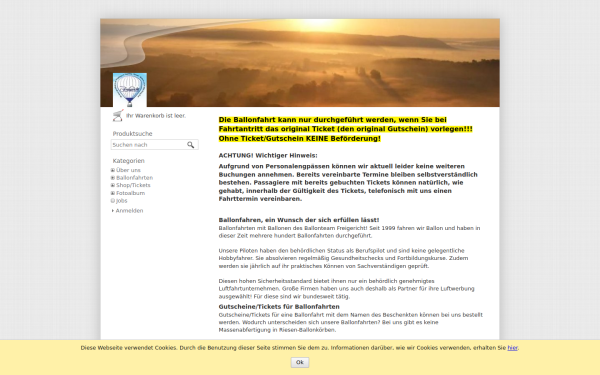The width and height of the screenshot is (600, 375).
Task: Click 'Gutscheine/Tickets für Ballonfahrten' heading
Action: (x=279, y=307)
